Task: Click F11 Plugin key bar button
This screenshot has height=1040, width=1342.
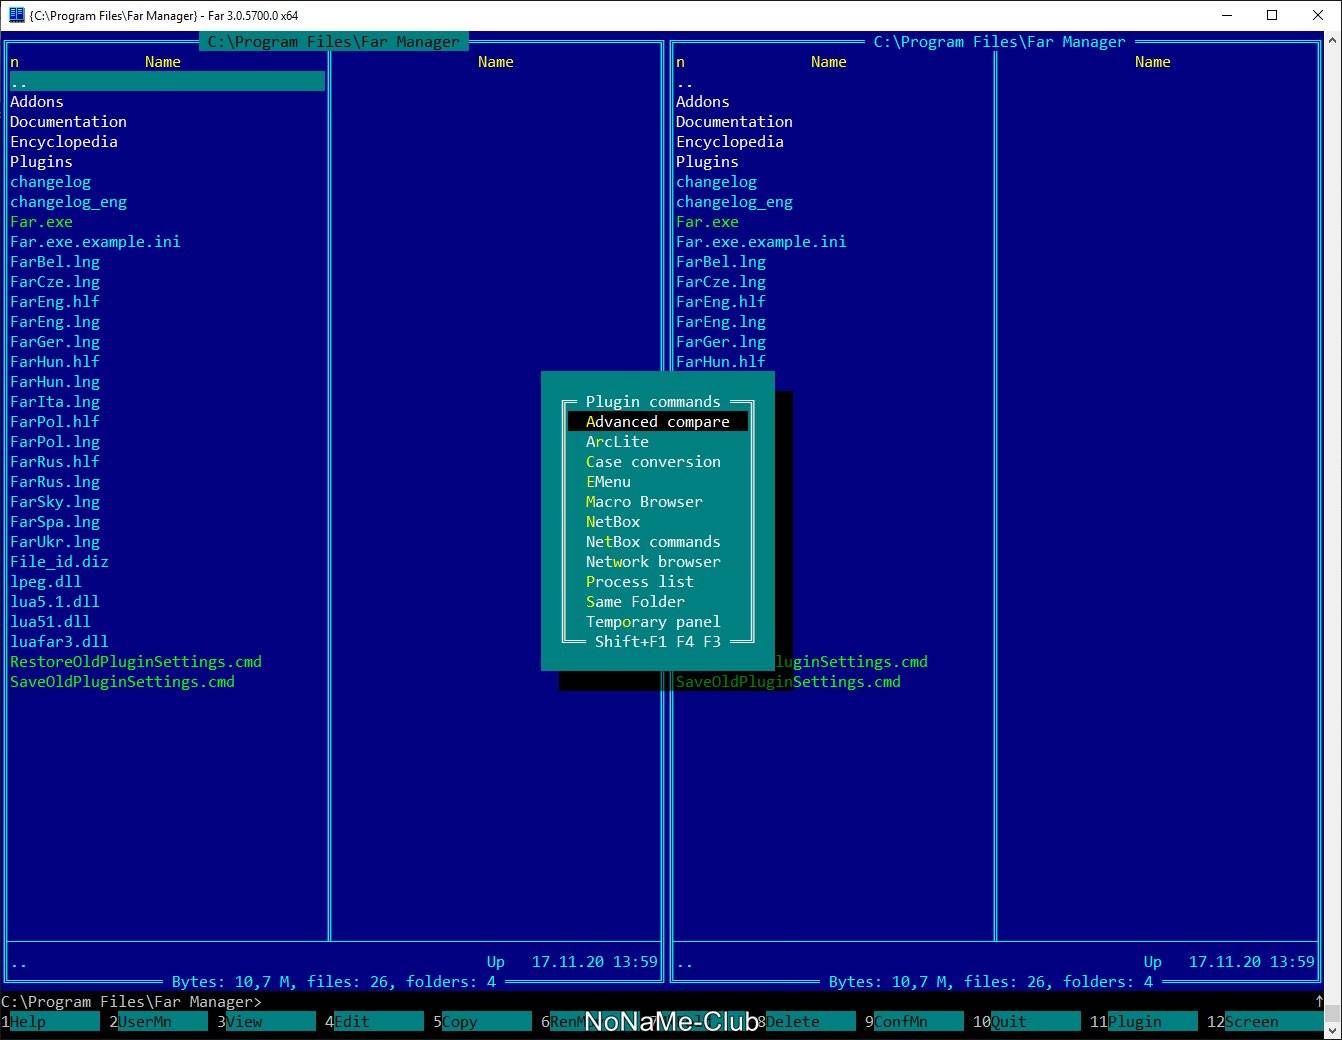Action: [x=1143, y=1021]
